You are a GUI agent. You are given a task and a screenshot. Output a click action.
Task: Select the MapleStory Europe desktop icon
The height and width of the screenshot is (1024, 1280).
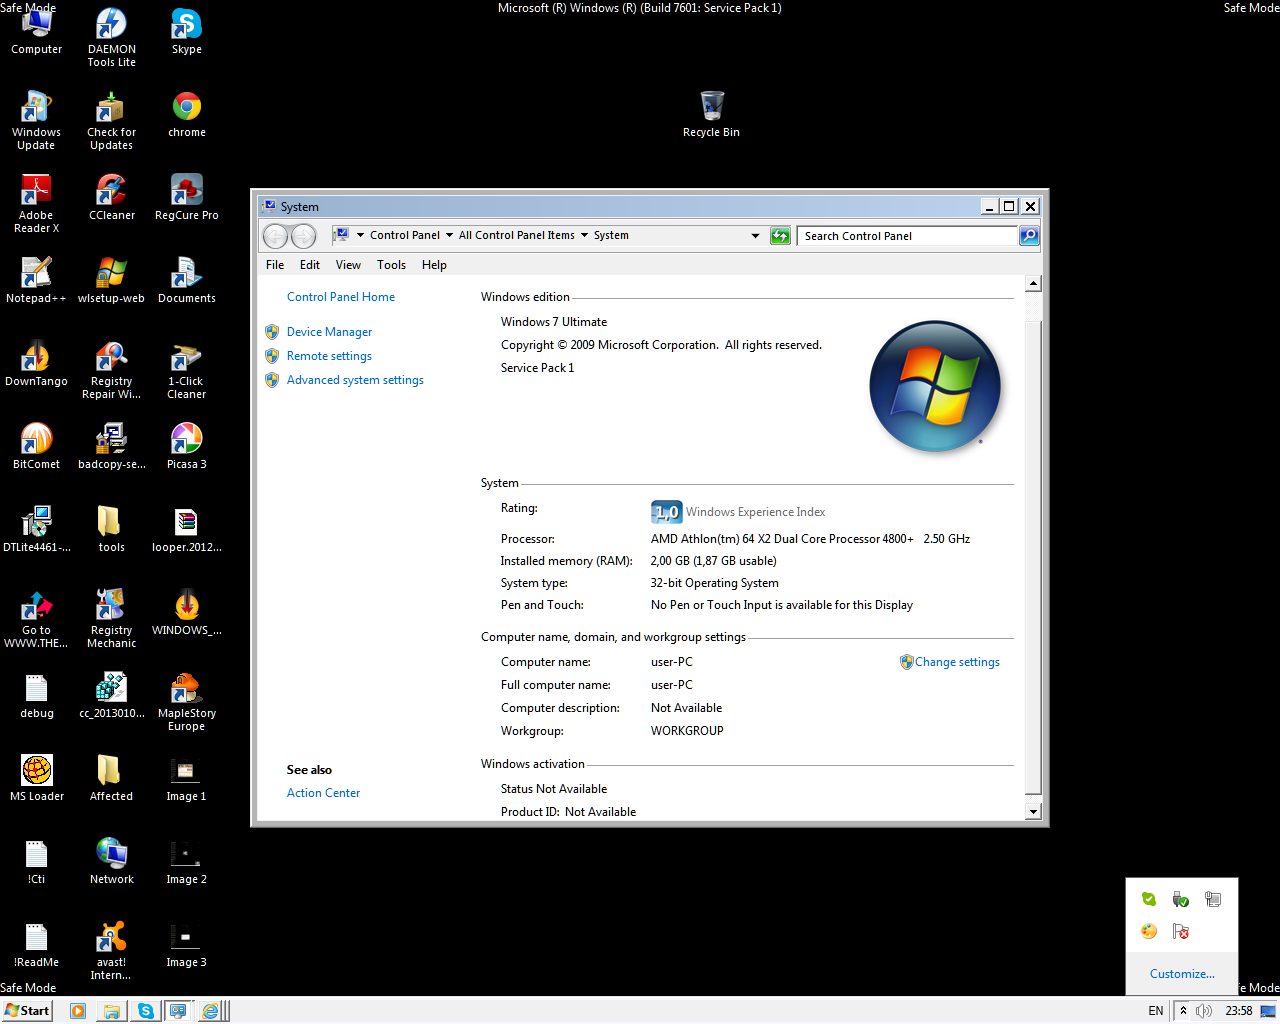186,701
